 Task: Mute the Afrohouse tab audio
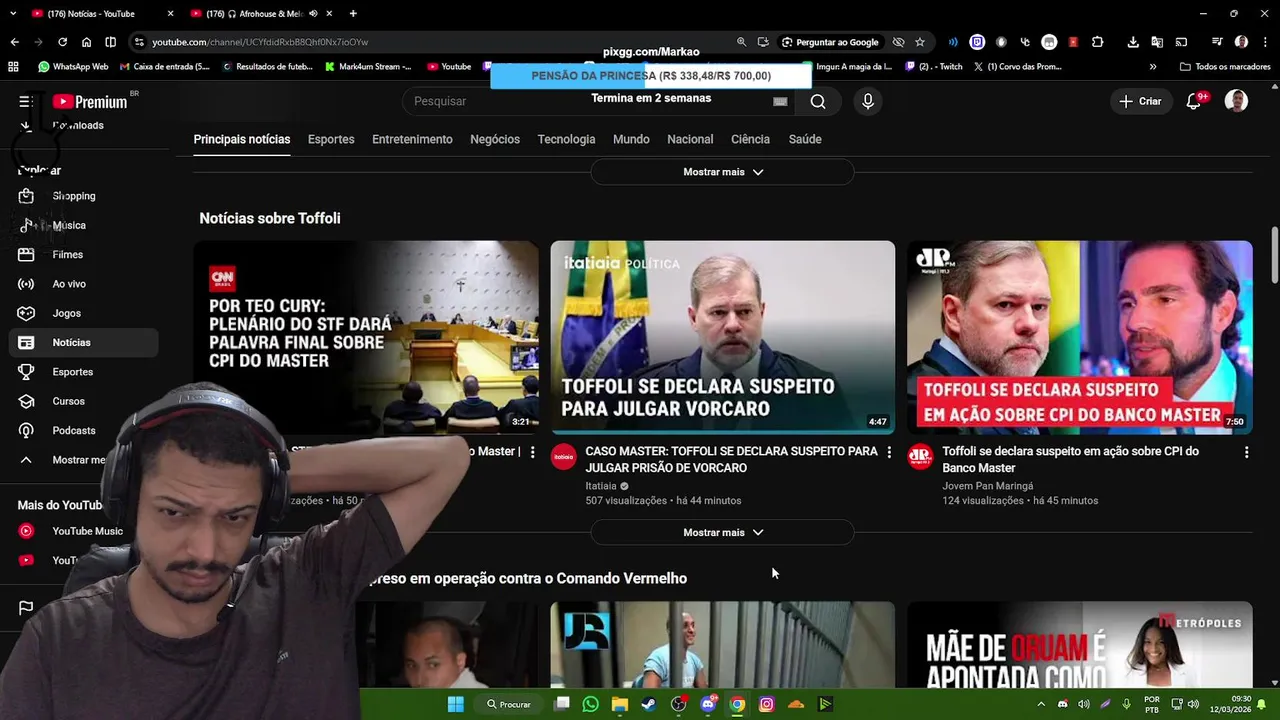tap(313, 14)
